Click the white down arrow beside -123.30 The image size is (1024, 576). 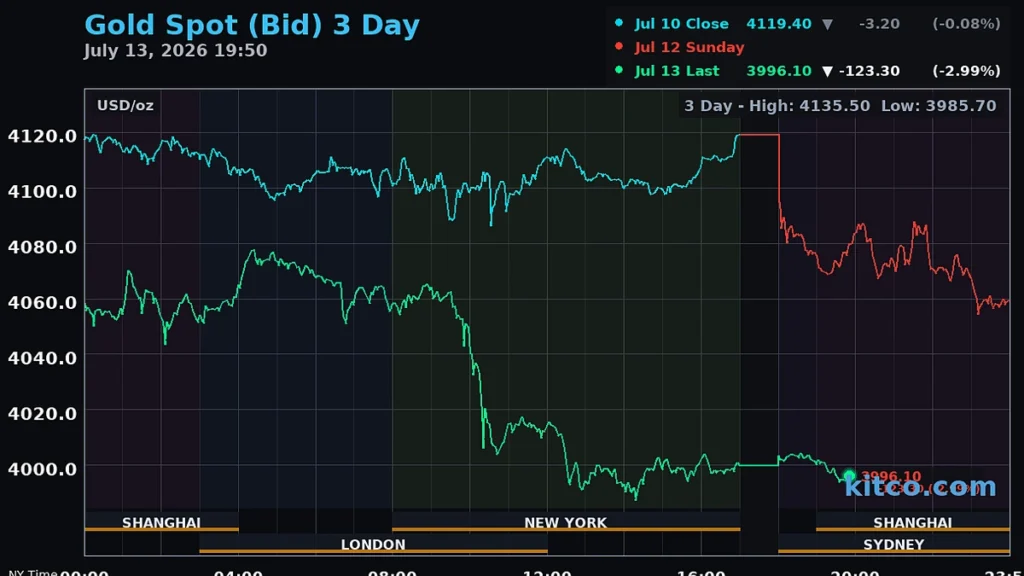point(827,71)
